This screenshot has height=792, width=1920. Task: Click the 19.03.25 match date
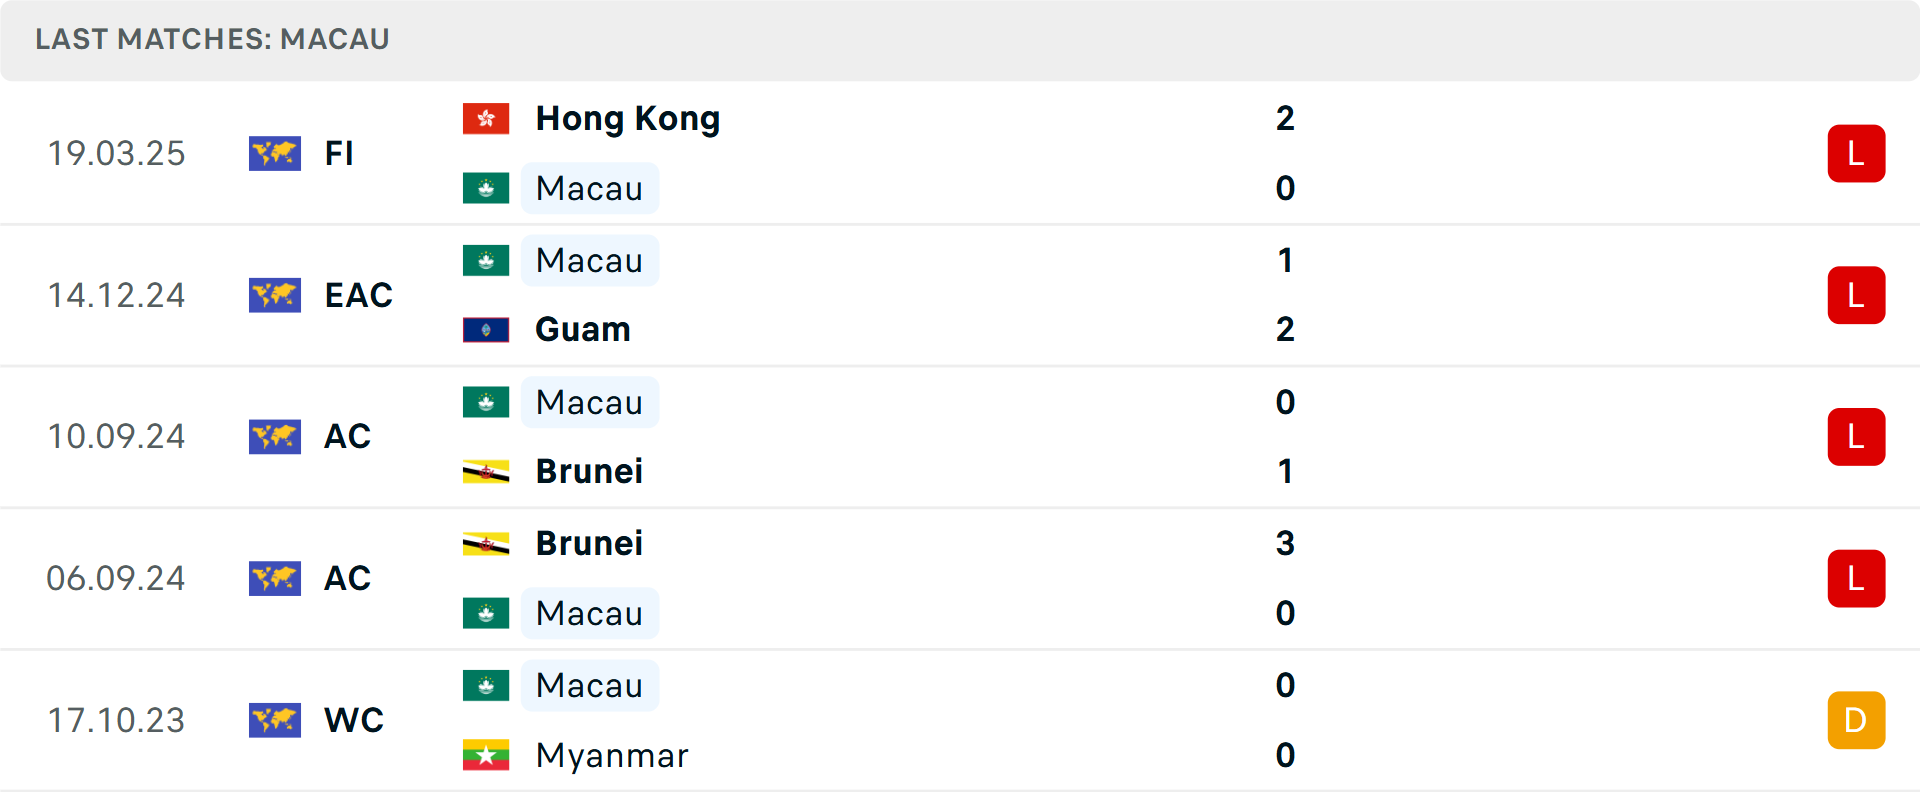tap(116, 154)
